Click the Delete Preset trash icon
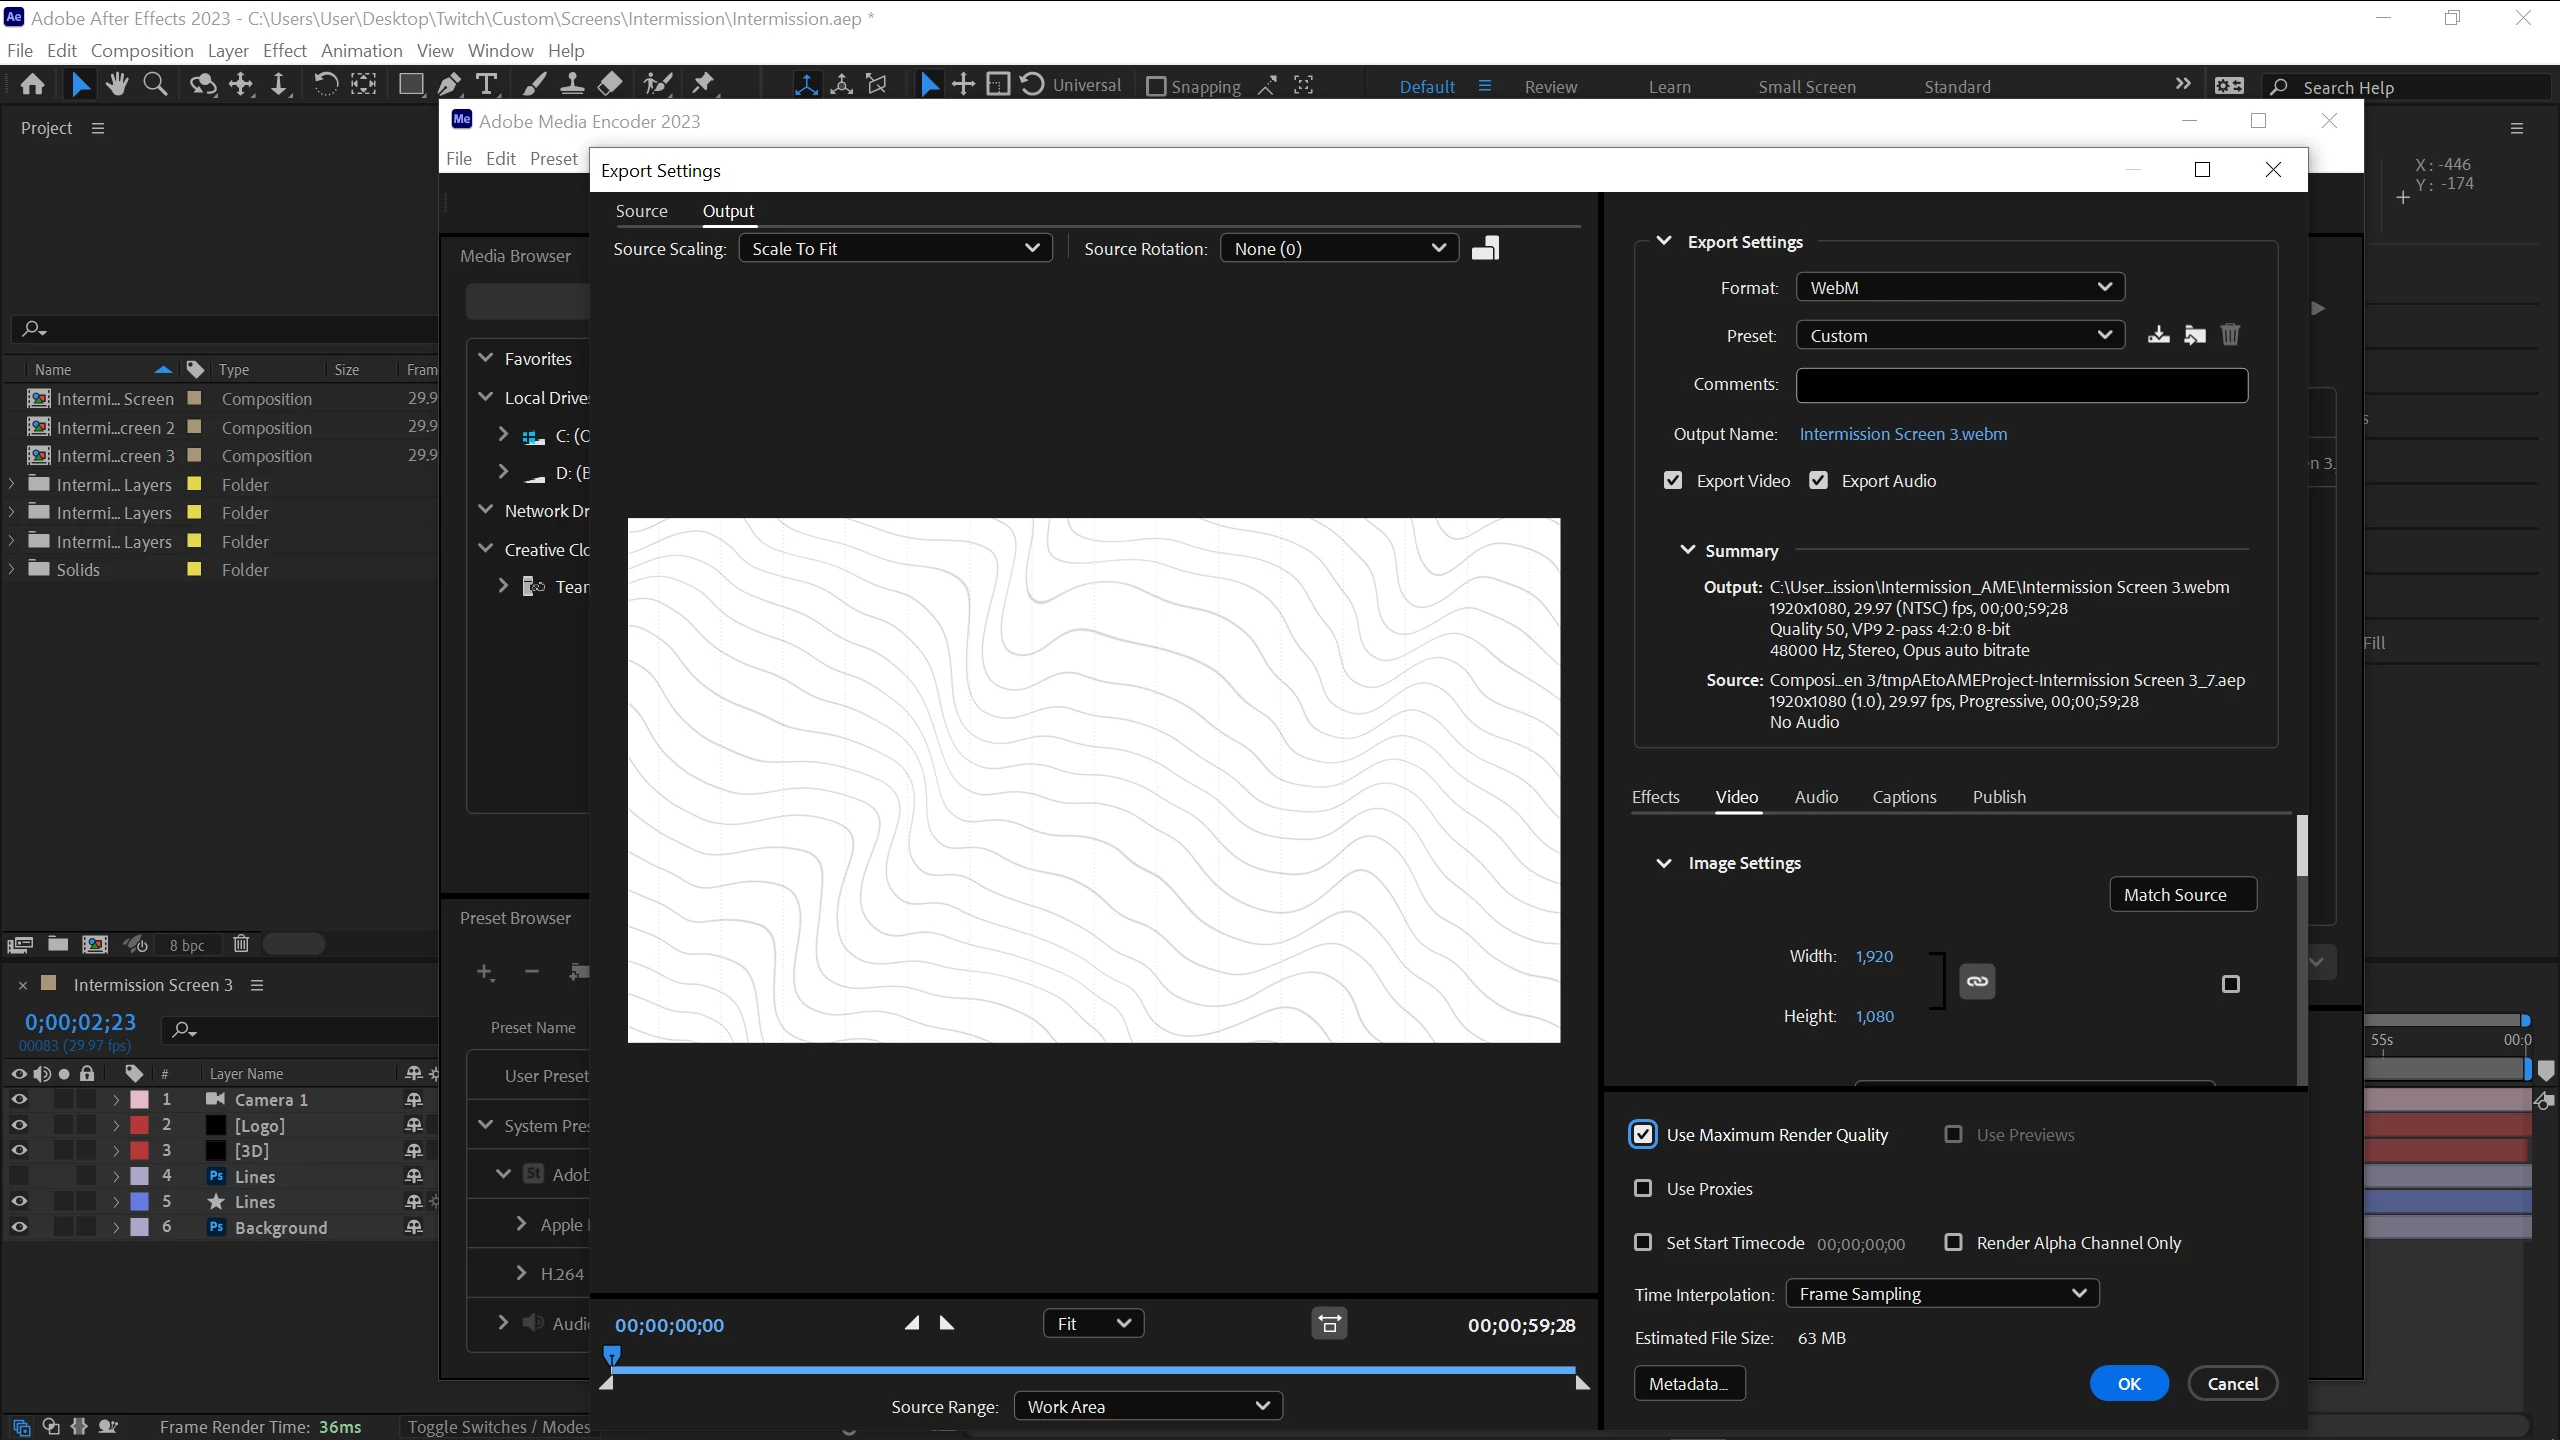 [2230, 335]
